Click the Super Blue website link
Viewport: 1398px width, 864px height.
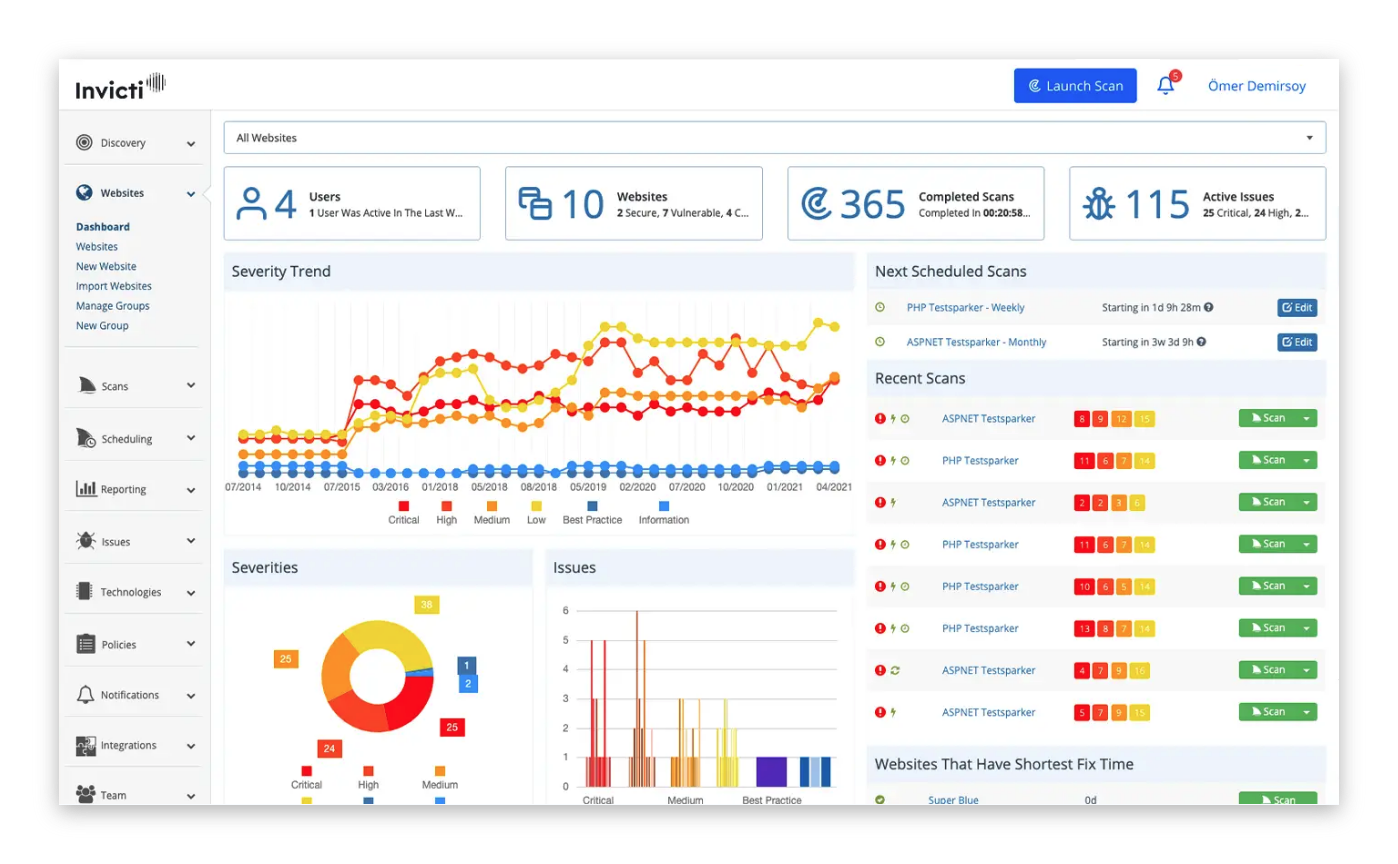(x=953, y=800)
